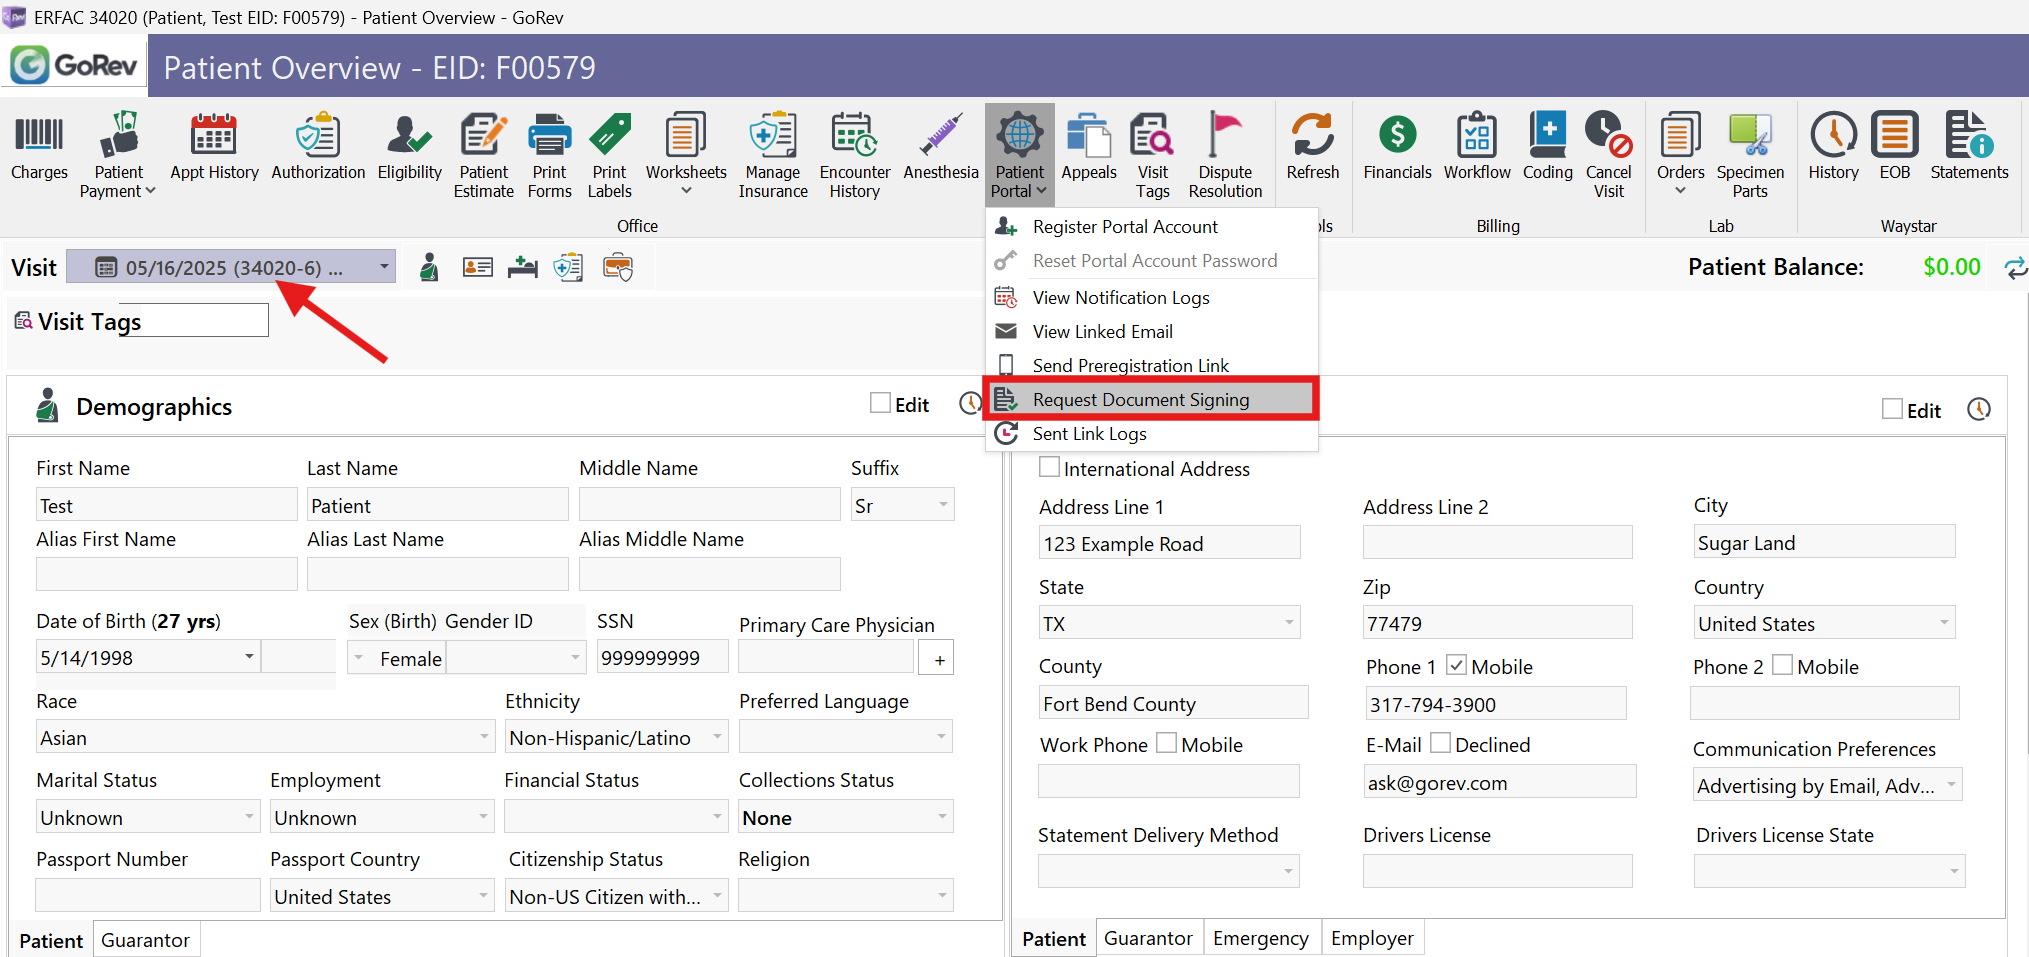Expand the Visit date dropdown
2029x957 pixels.
(384, 267)
